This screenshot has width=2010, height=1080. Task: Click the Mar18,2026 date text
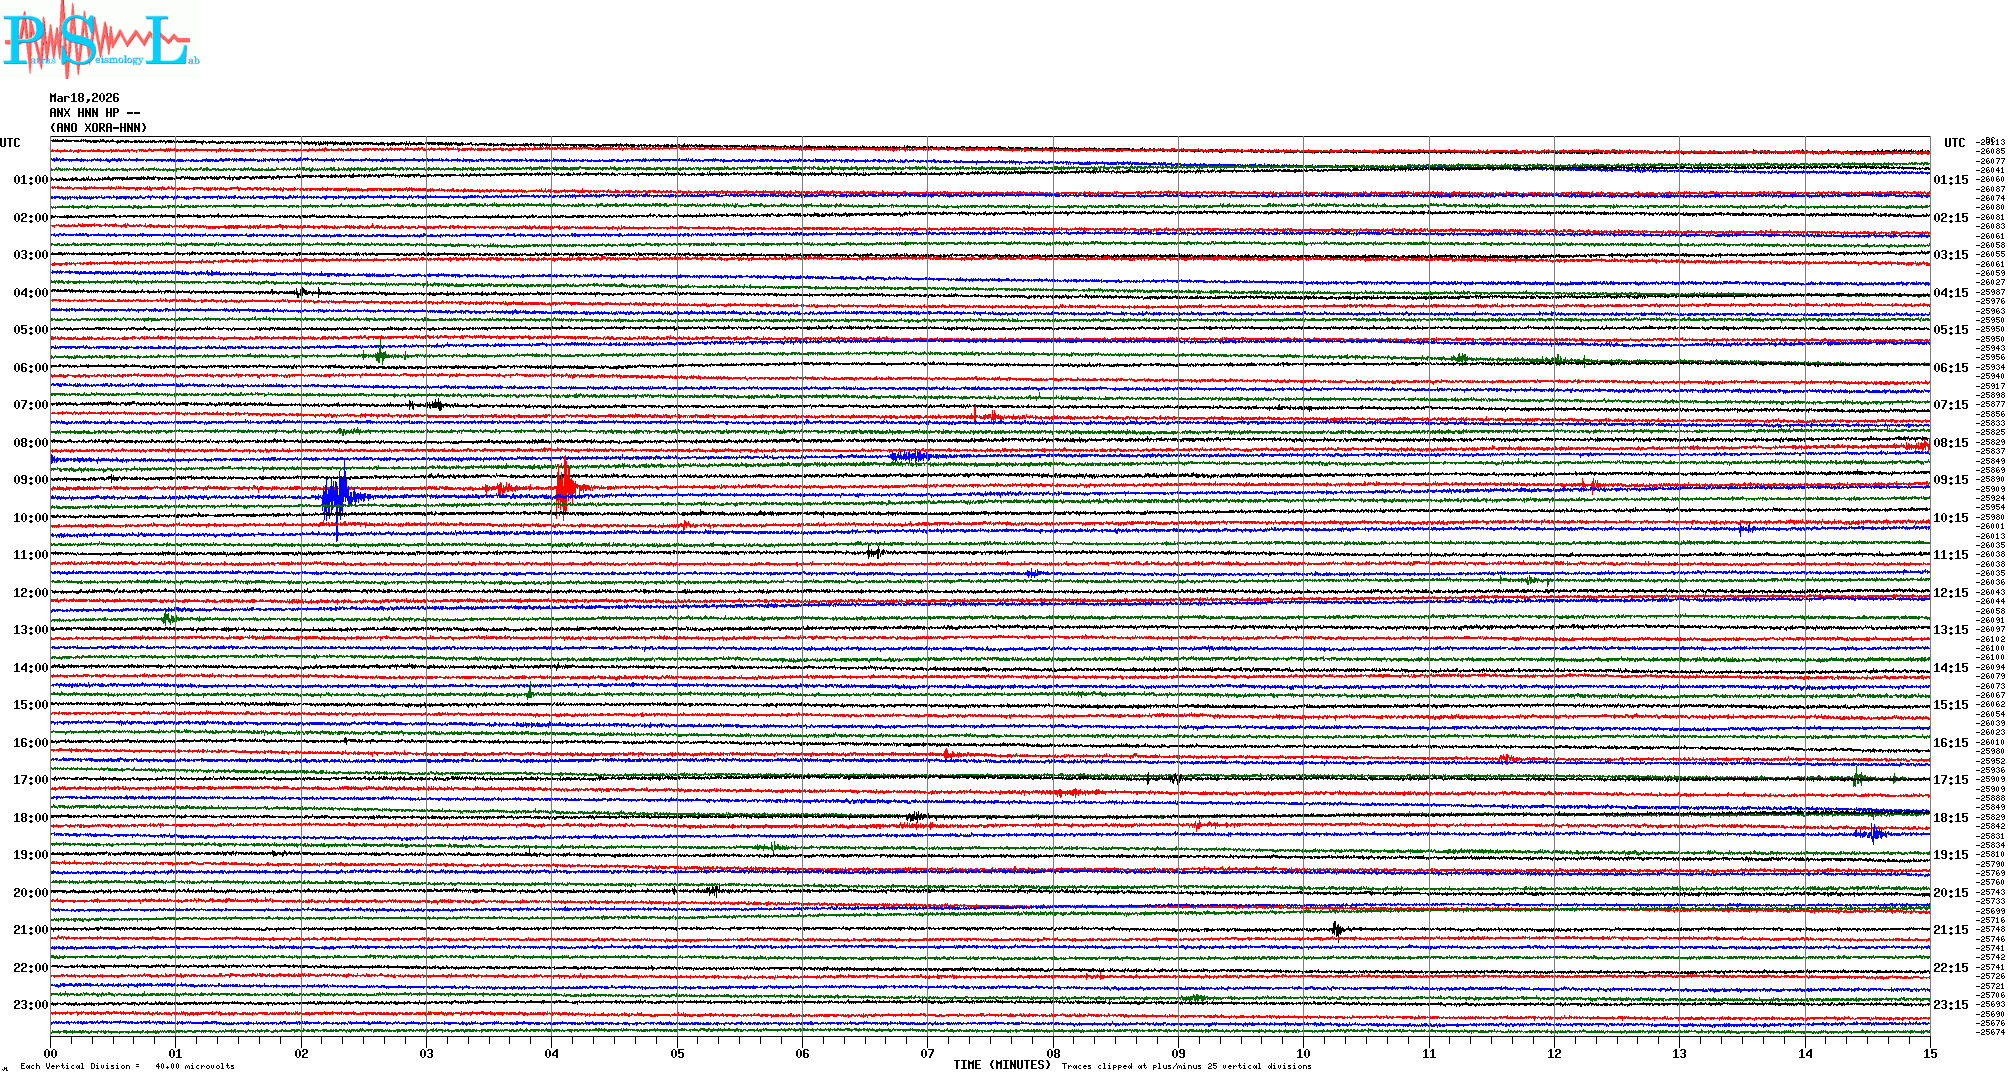[84, 98]
